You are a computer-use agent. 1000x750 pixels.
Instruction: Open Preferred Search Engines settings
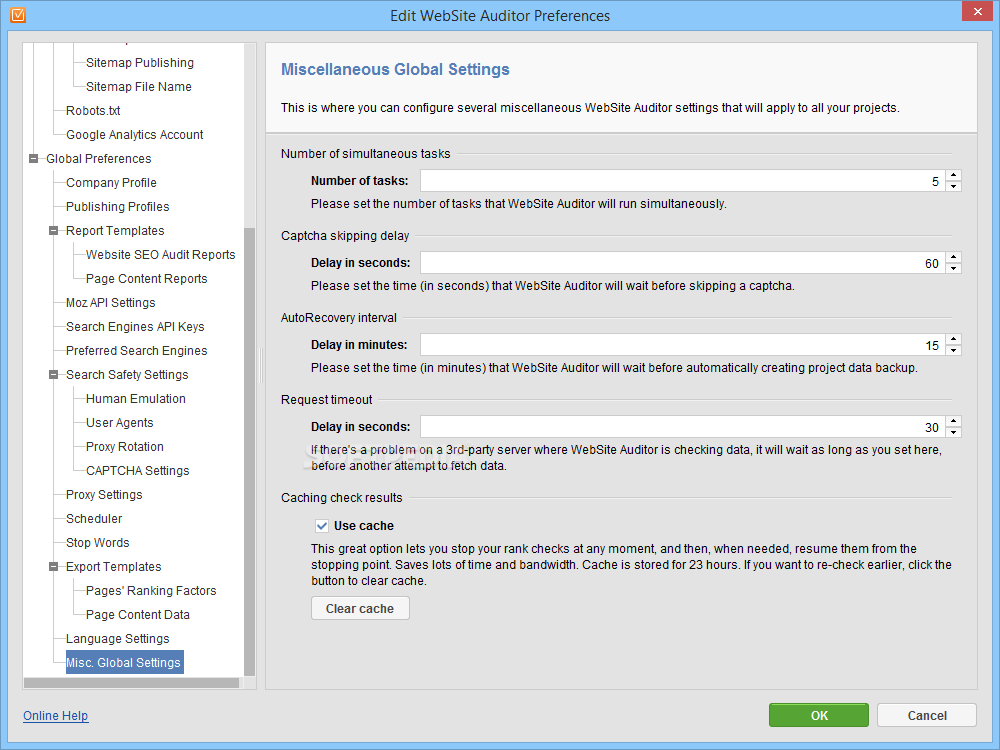tap(136, 351)
